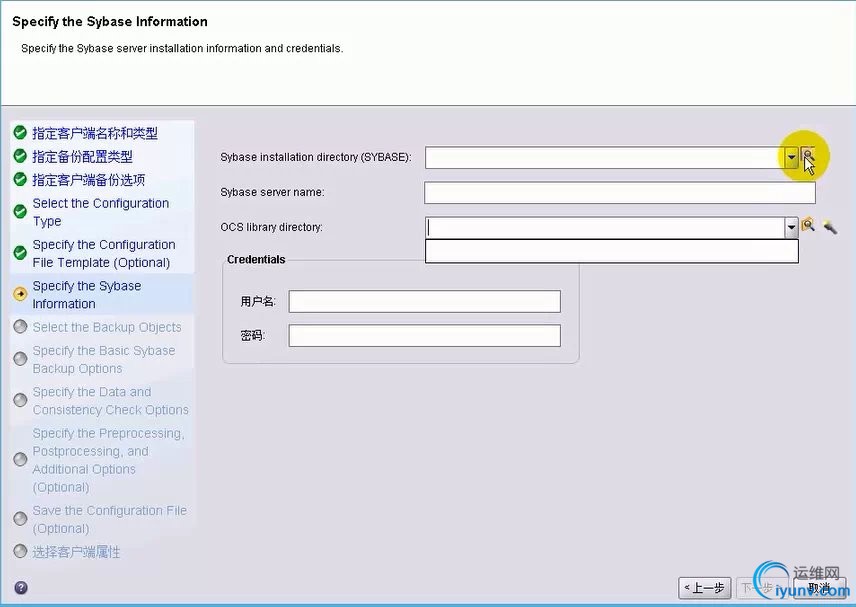Viewport: 856px width, 607px height.
Task: Click the Save the Configuration File (Optional) text
Action: pos(109,519)
